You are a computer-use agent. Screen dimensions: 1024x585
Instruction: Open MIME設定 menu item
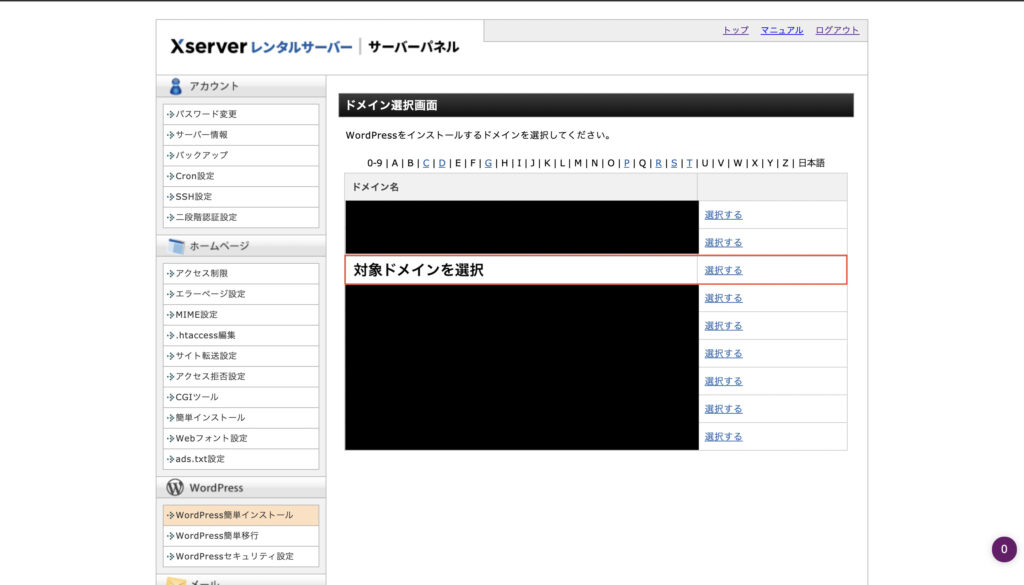[x=241, y=315]
